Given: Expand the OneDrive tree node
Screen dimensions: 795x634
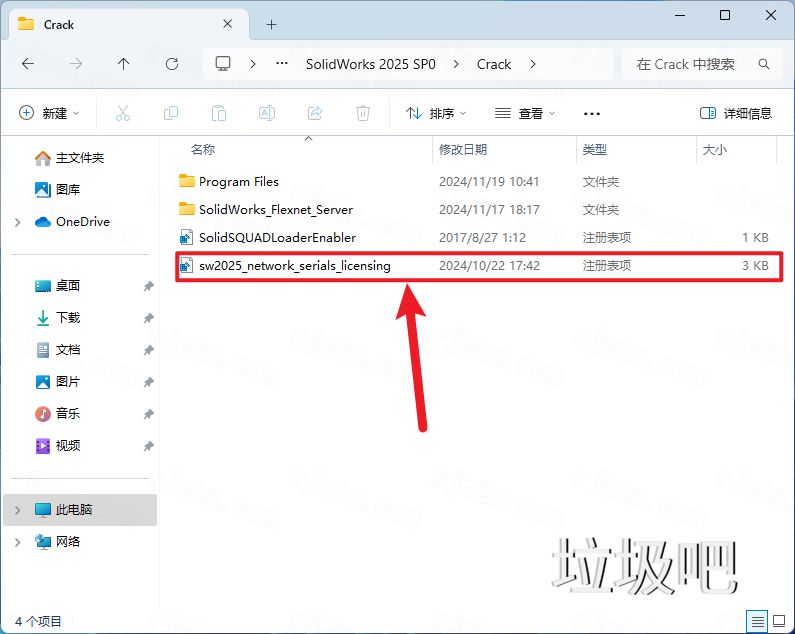Looking at the screenshot, I should click(18, 222).
